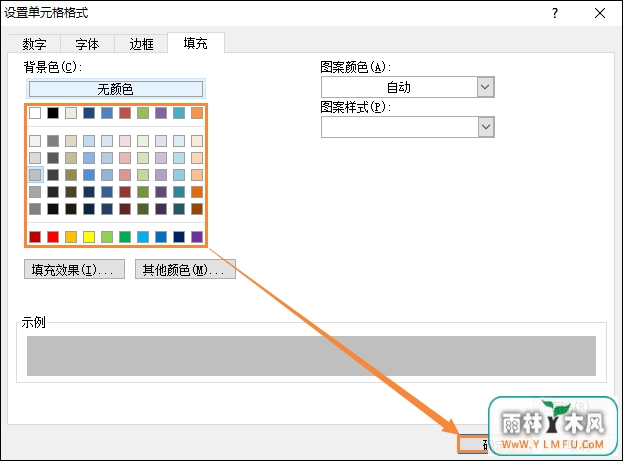Select the medium blue swatch in top theme row
The width and height of the screenshot is (623, 461).
pyautogui.click(x=107, y=113)
